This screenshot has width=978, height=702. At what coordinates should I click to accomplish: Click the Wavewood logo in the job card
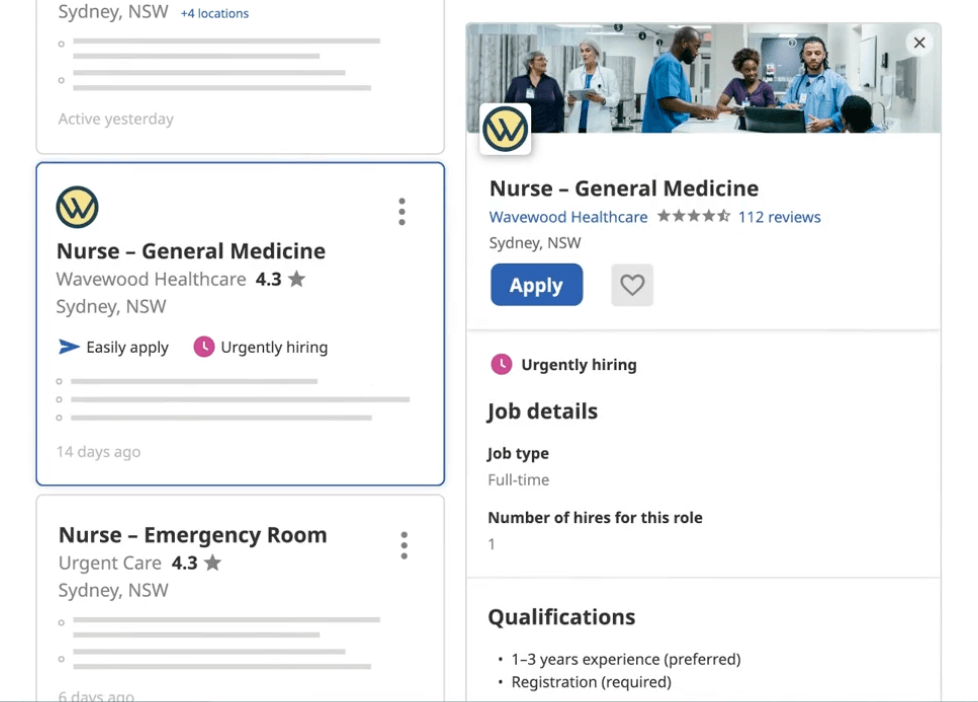[77, 207]
